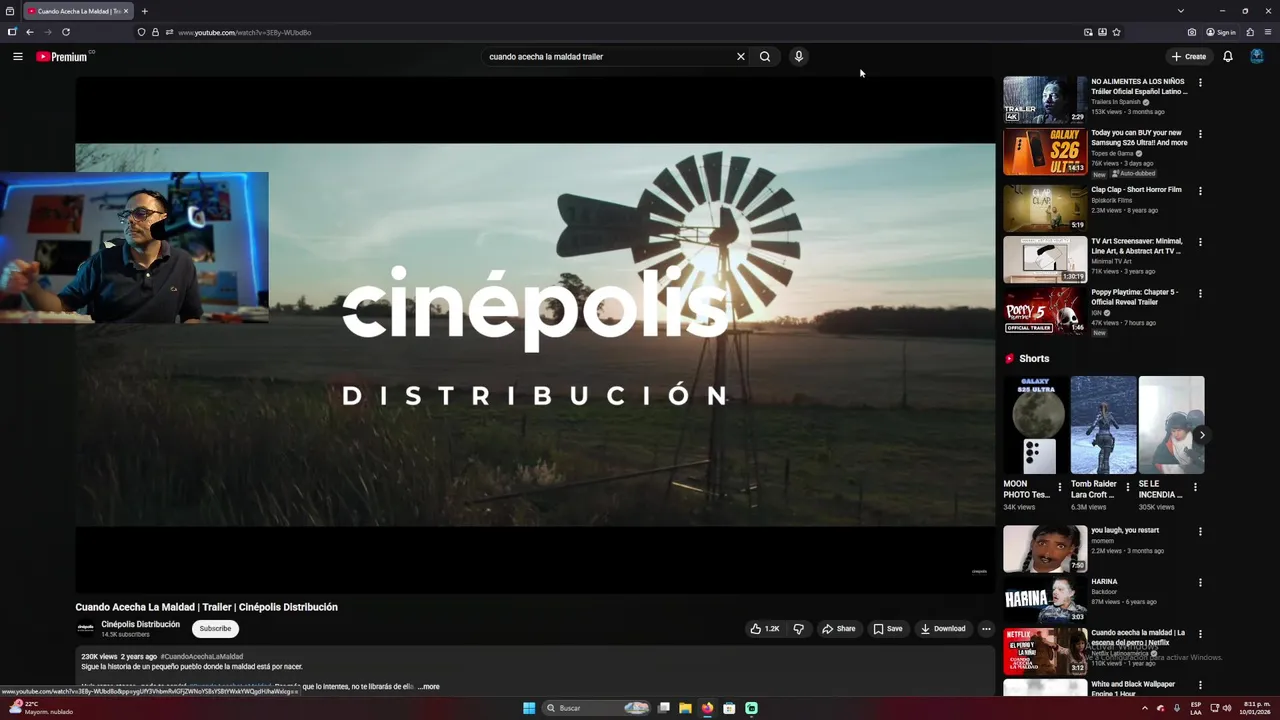Submit search with magnifier icon
Screen dimensions: 1280x720
pos(765,57)
